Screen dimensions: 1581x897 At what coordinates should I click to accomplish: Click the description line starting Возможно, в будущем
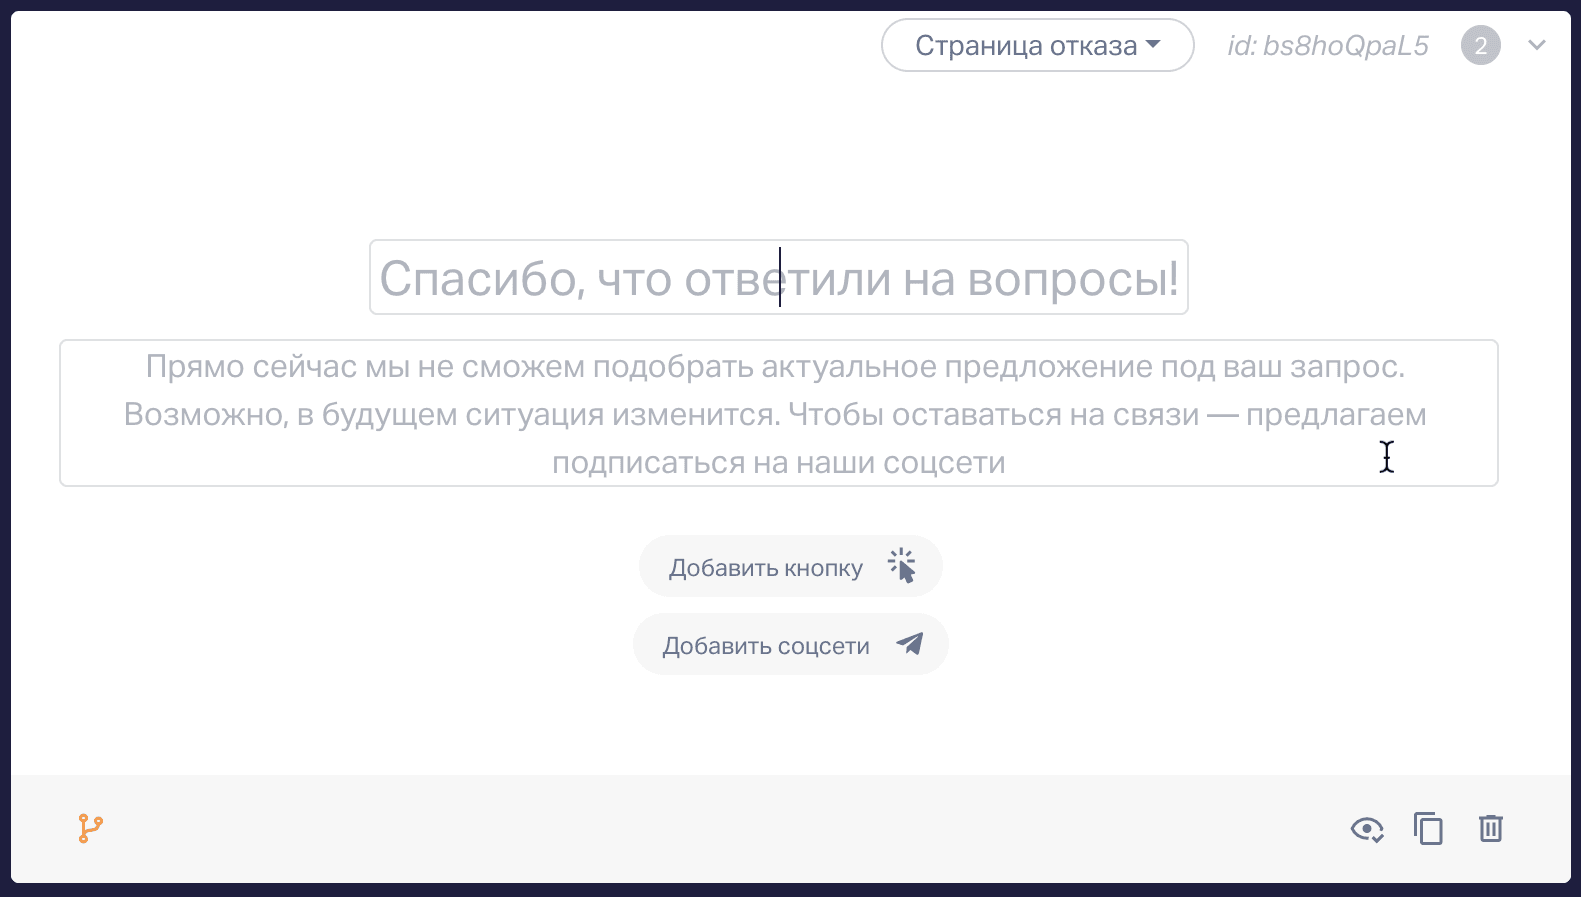coord(775,414)
